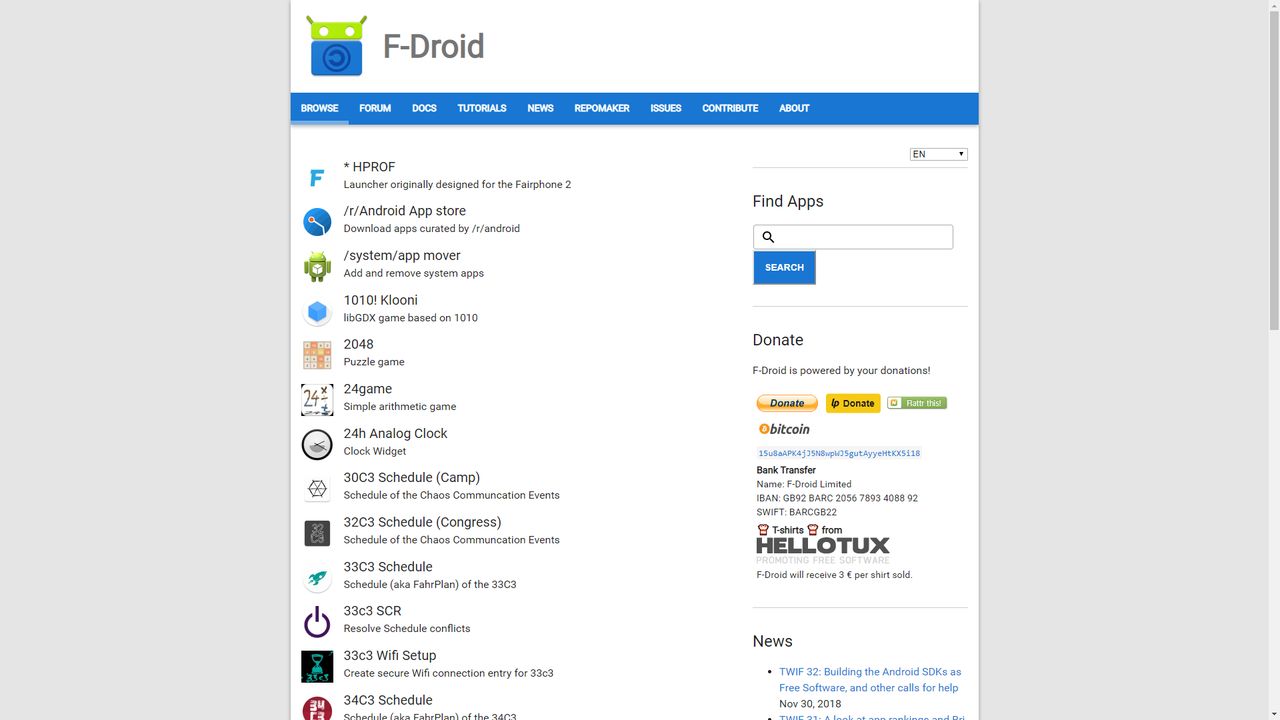Click the 'Simple arithmetic game' description
Image resolution: width=1280 pixels, height=720 pixels.
400,406
